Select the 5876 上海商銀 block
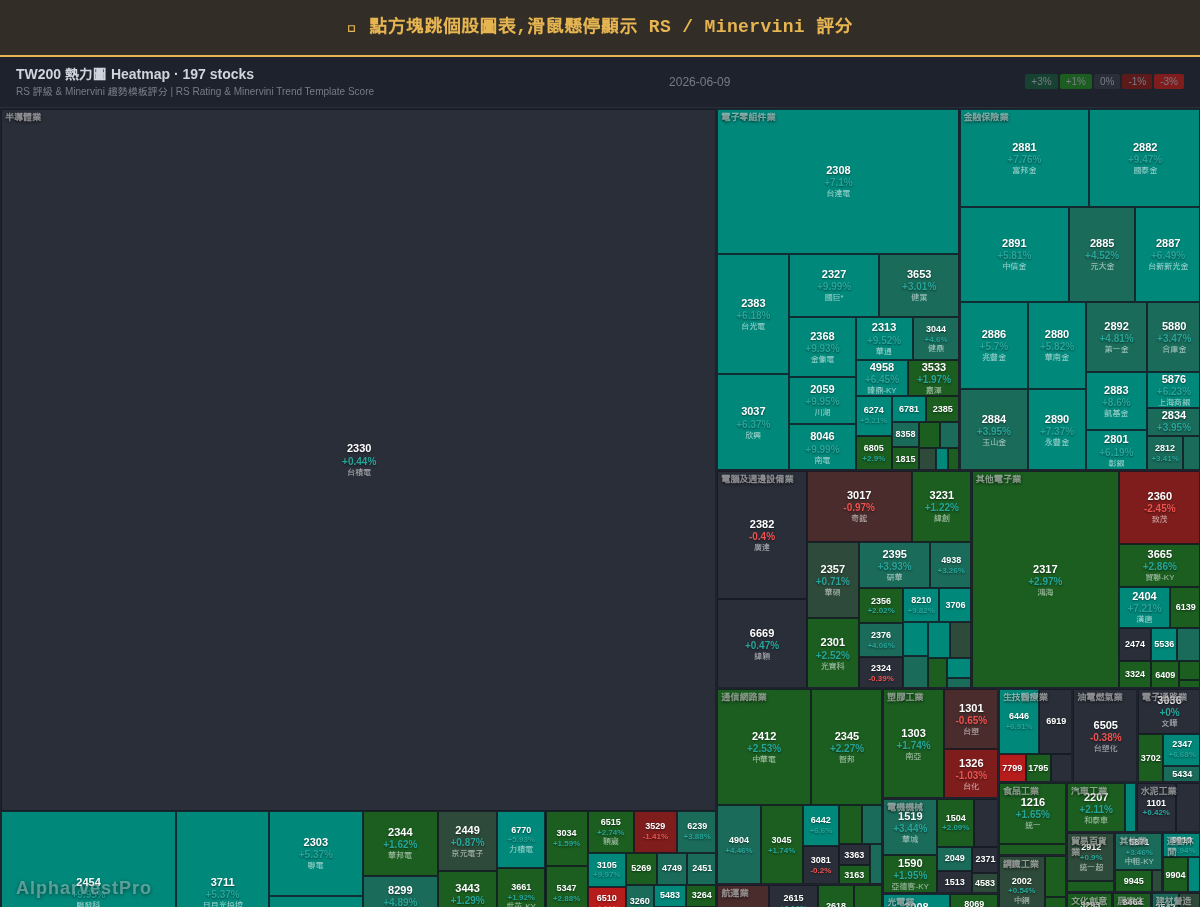 click(1174, 390)
